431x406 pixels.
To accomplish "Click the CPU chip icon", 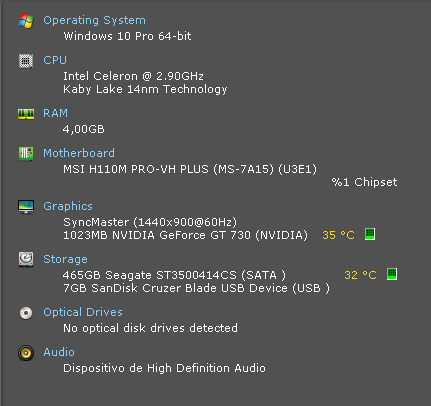I will (26, 61).
